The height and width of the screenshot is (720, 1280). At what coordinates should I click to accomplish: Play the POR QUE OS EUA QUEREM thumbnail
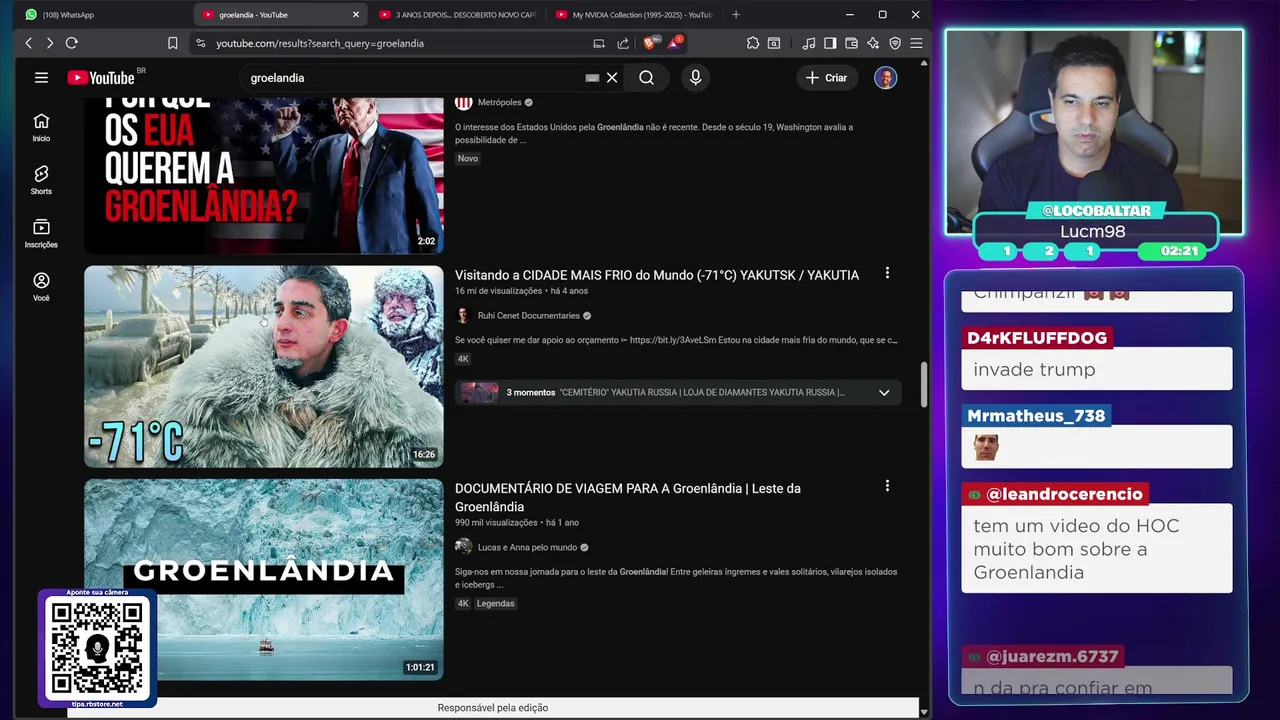pyautogui.click(x=264, y=175)
